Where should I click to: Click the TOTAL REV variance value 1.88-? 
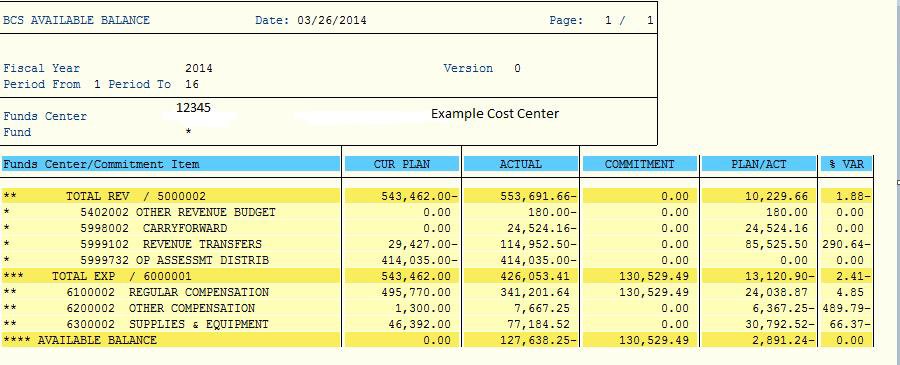854,196
